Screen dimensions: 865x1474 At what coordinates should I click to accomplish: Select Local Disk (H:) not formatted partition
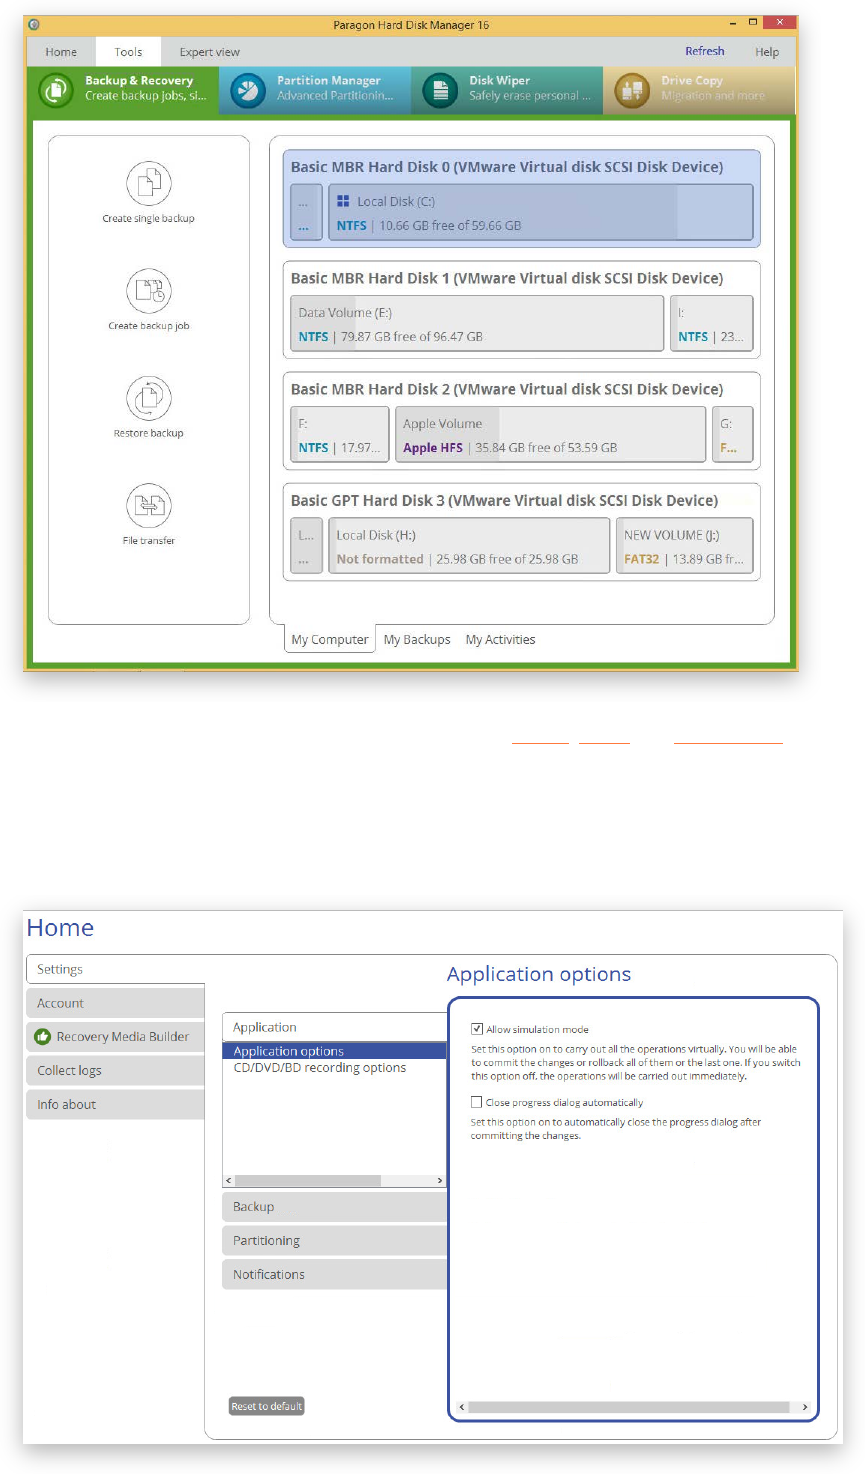pyautogui.click(x=469, y=546)
